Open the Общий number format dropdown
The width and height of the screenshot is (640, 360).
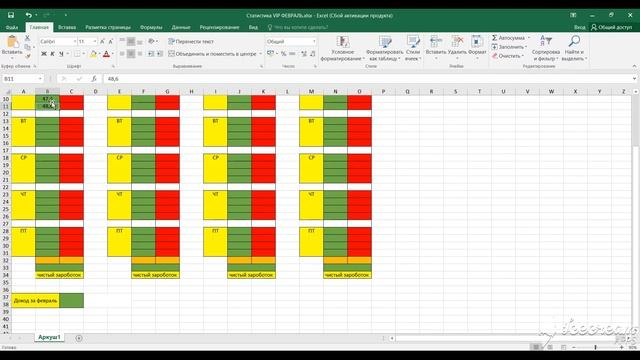coord(314,42)
